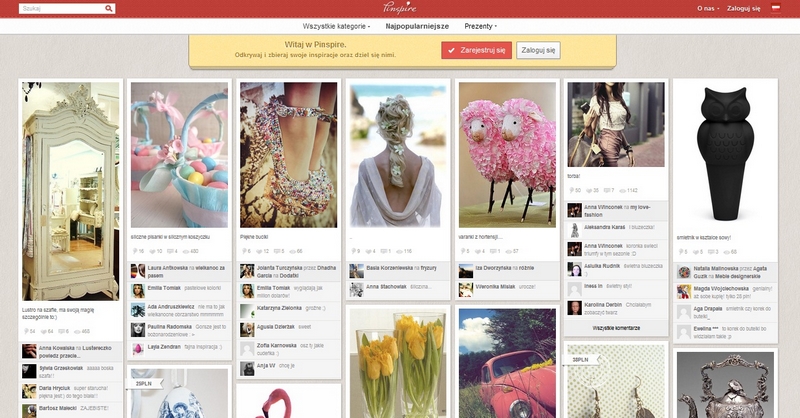Viewport: 800px width, 418px height.
Task: Open the O nas dropdown menu
Action: [708, 8]
